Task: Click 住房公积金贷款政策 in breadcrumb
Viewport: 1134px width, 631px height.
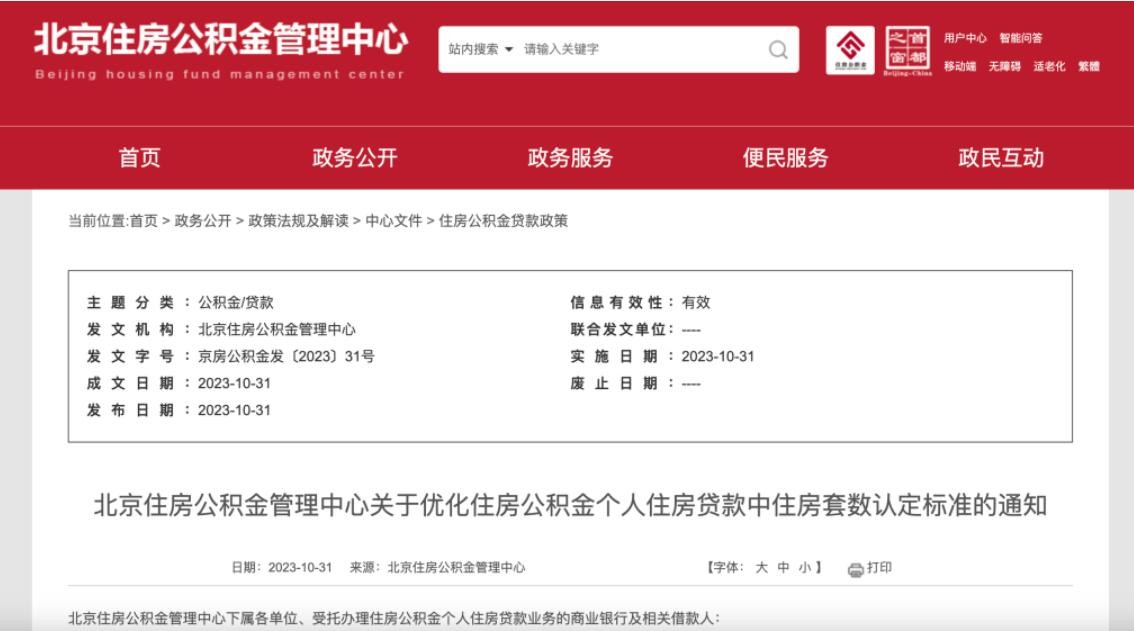Action: click(x=503, y=221)
